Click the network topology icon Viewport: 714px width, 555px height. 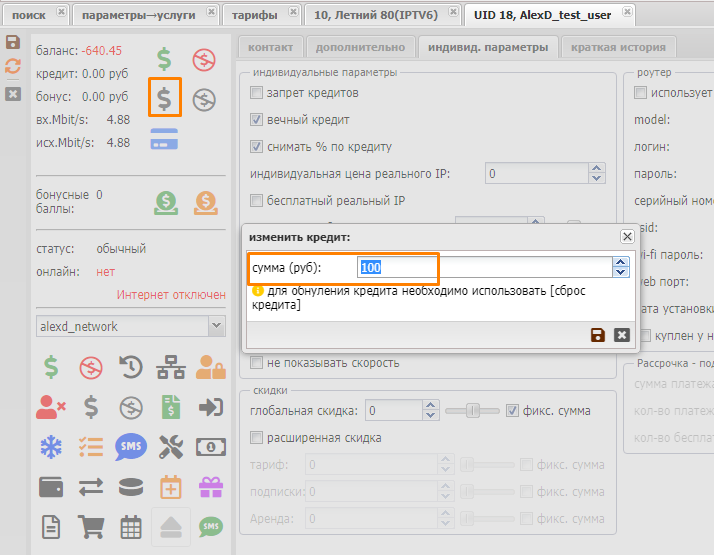click(170, 368)
